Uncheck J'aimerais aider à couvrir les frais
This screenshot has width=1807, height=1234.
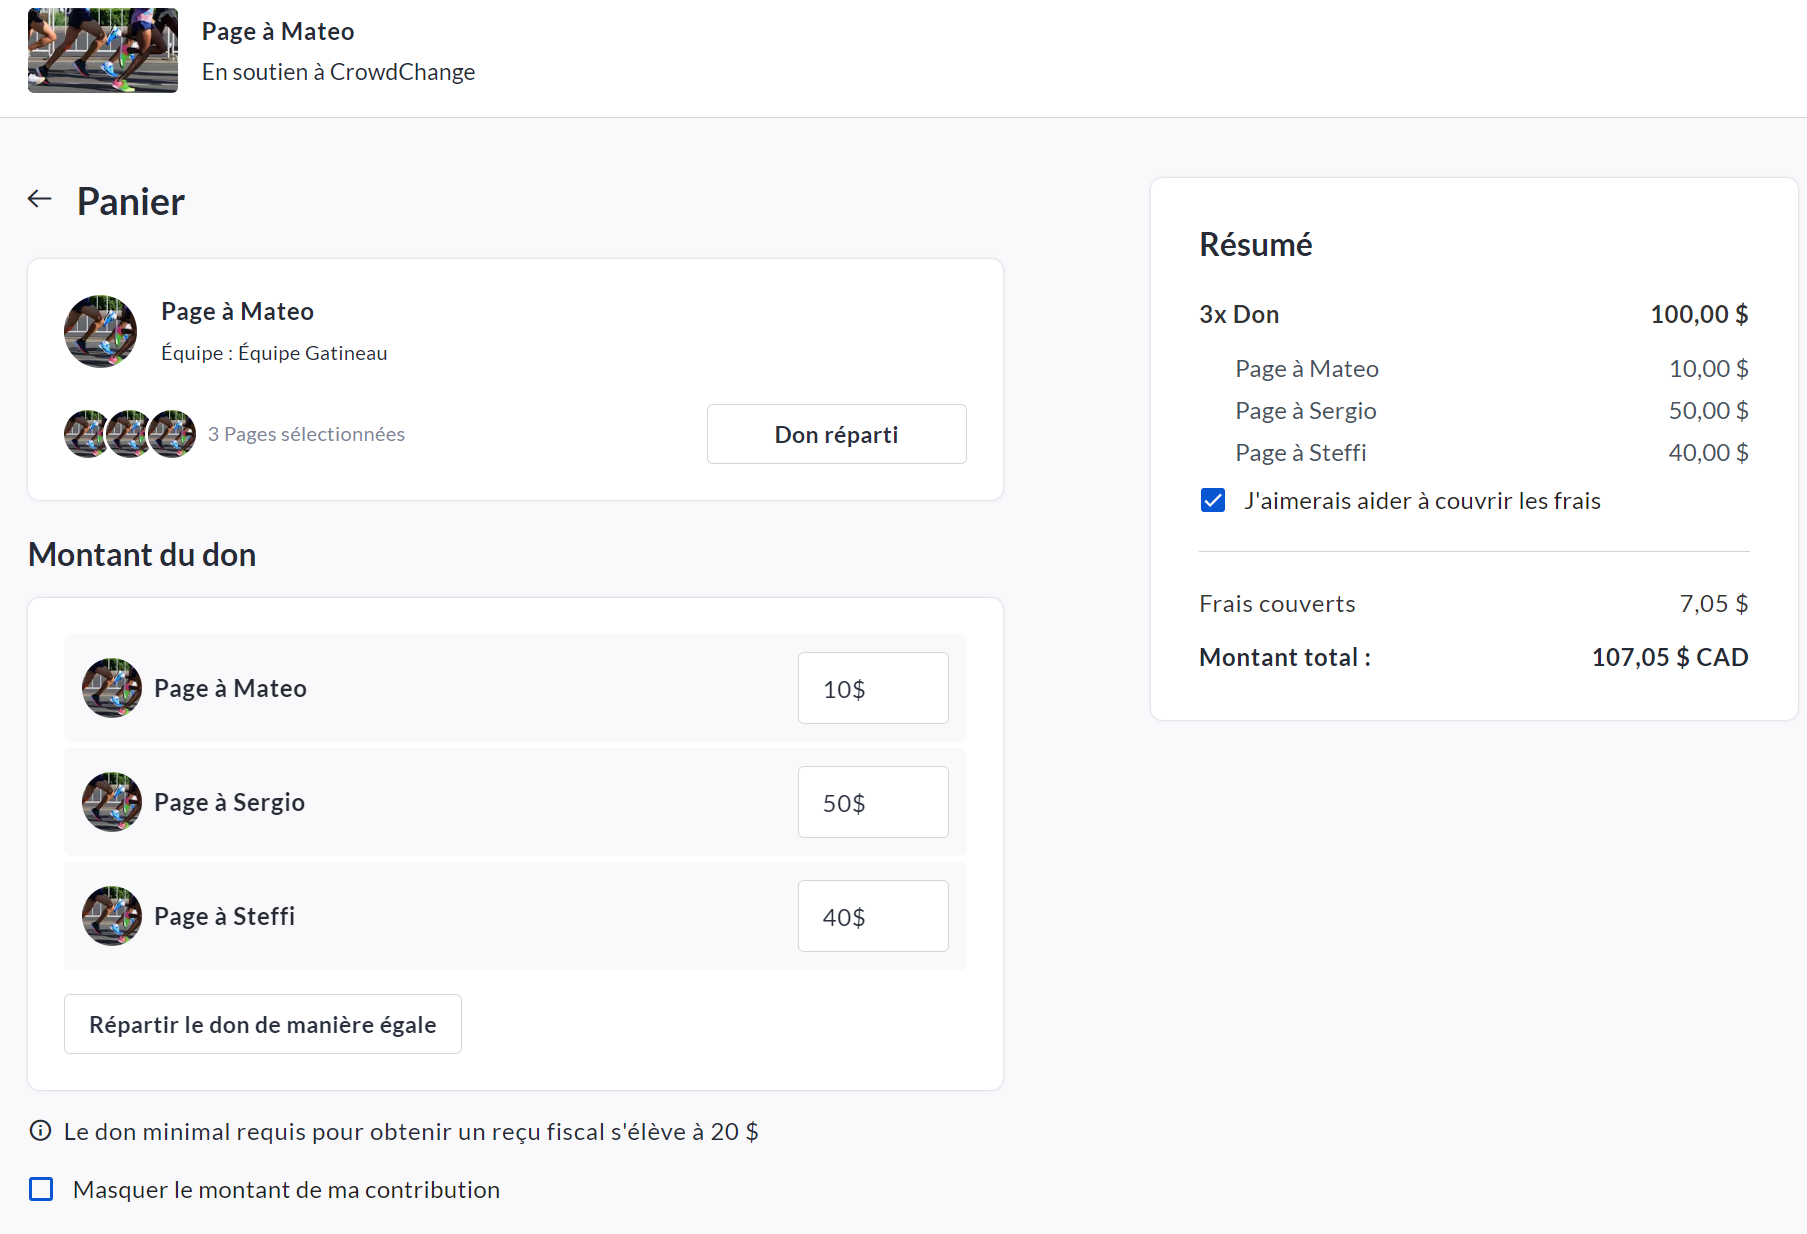click(x=1213, y=500)
